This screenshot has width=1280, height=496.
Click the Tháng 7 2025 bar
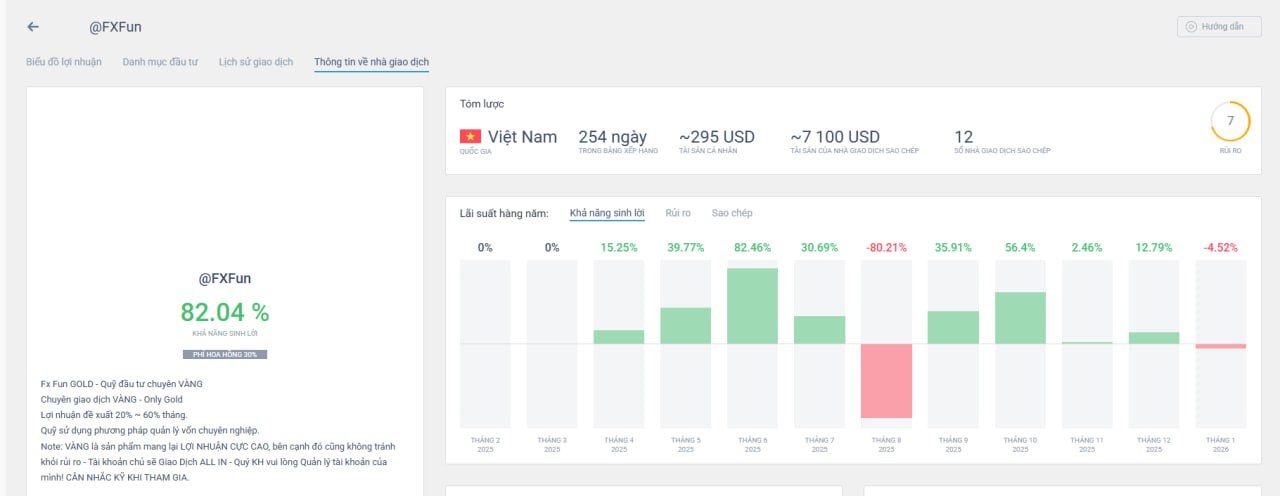[x=819, y=330]
